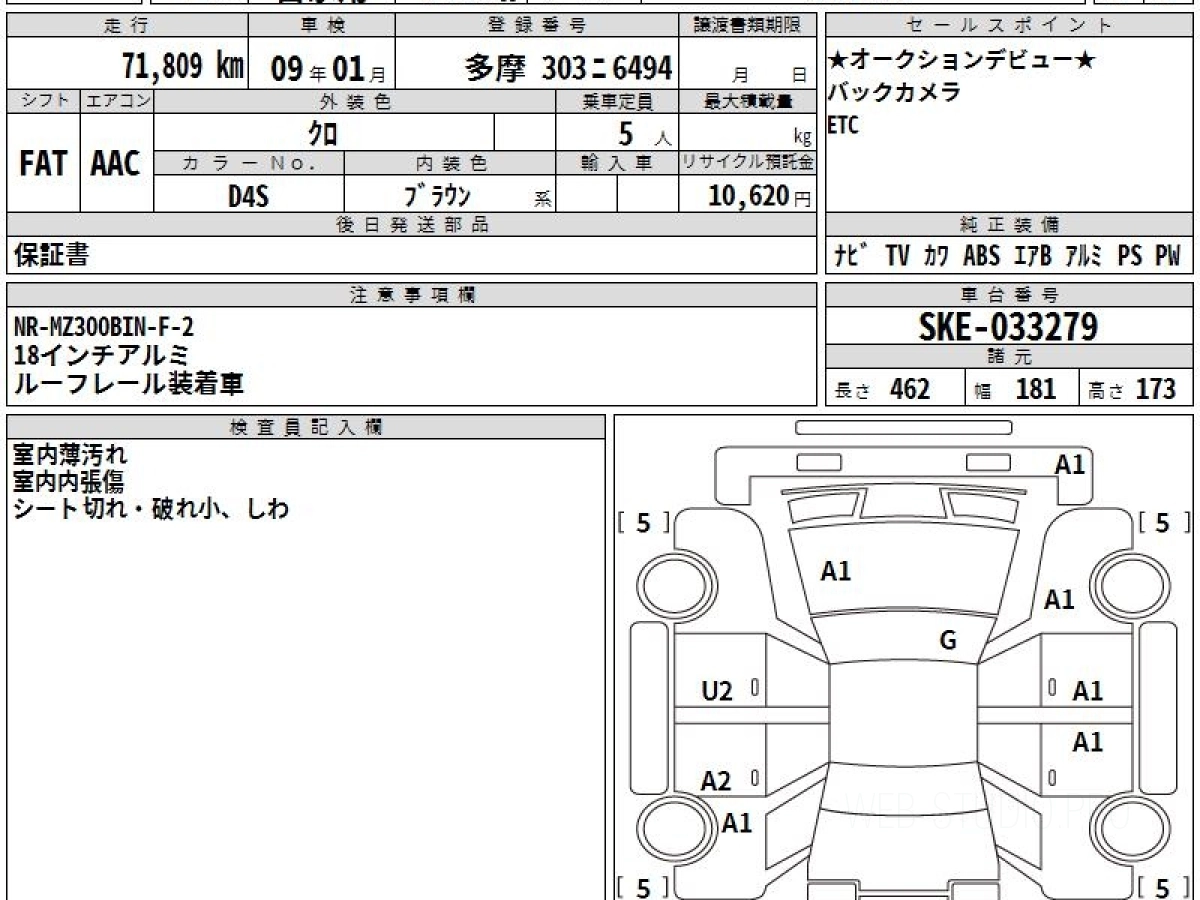
Task: Click the FAT shift type cell
Action: pyautogui.click(x=43, y=164)
